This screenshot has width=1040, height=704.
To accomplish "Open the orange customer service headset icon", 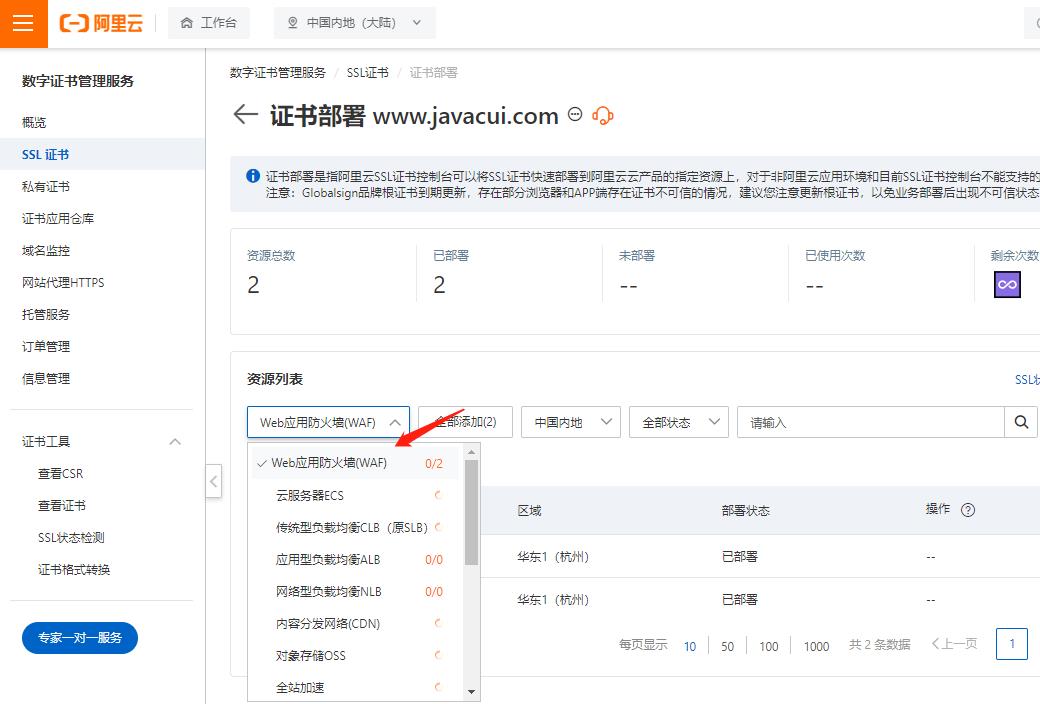I will (602, 115).
